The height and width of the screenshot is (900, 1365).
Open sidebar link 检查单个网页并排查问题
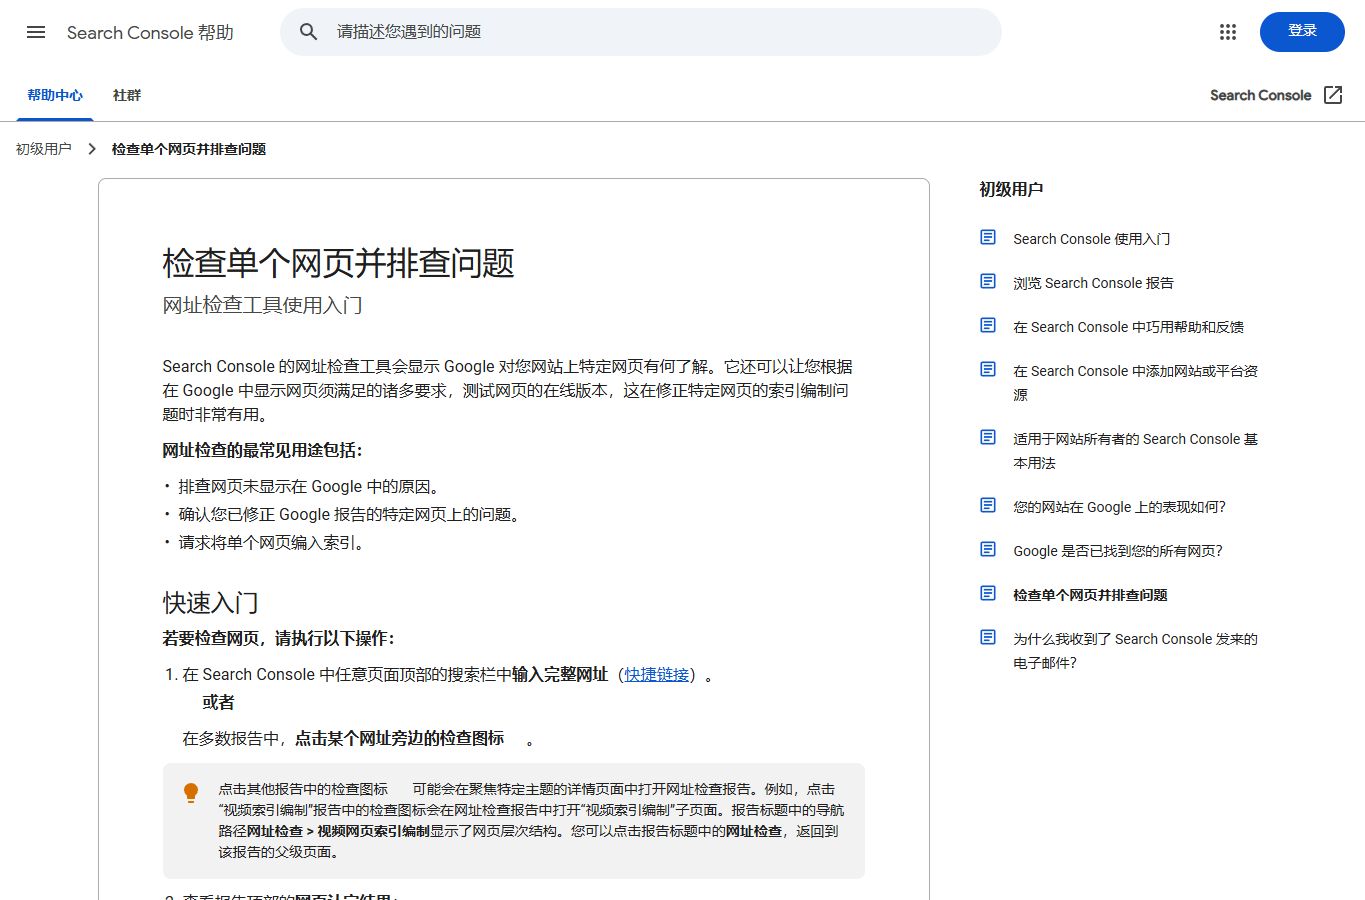click(1090, 595)
